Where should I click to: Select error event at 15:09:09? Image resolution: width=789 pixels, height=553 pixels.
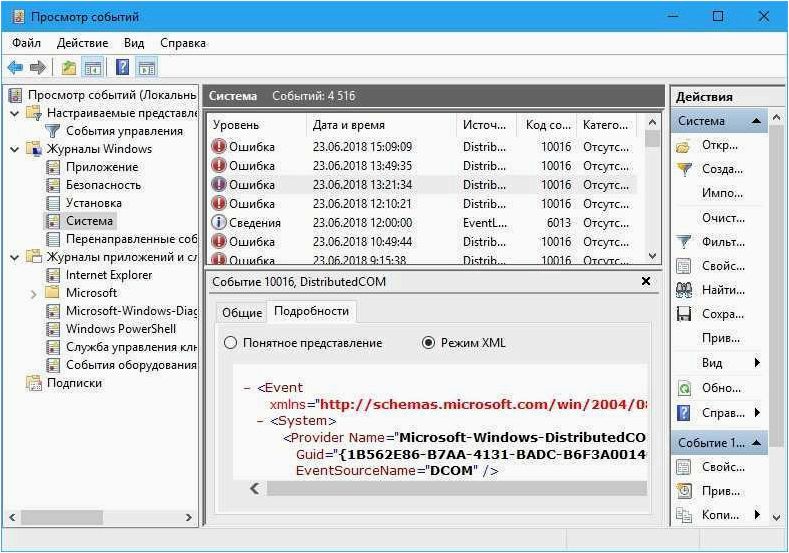[x=423, y=147]
